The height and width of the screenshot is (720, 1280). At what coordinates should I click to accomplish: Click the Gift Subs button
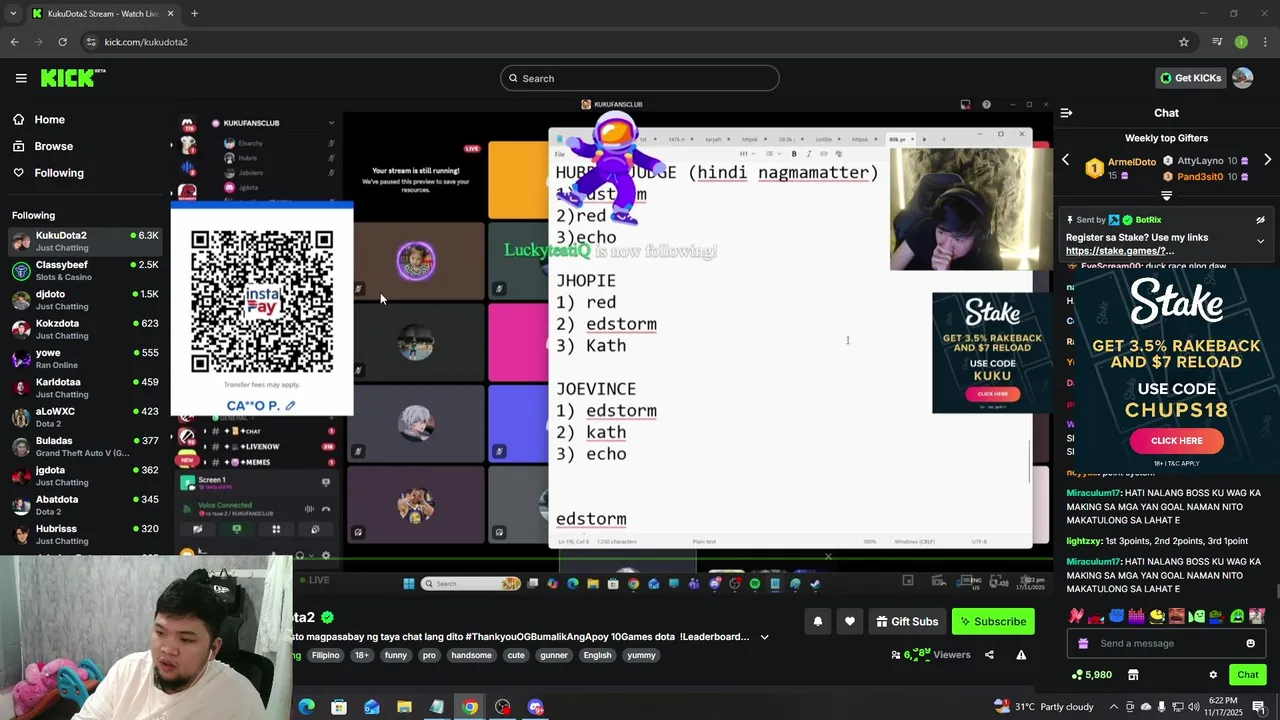pos(906,621)
